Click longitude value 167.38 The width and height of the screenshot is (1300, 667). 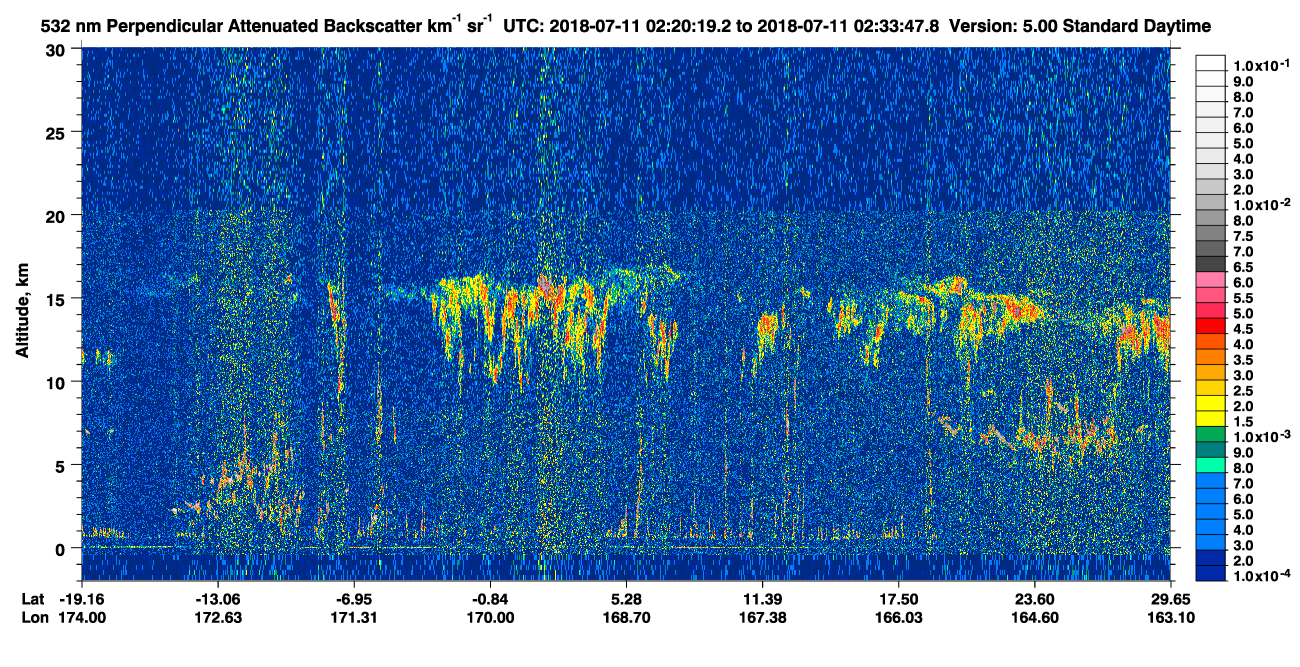click(x=762, y=617)
